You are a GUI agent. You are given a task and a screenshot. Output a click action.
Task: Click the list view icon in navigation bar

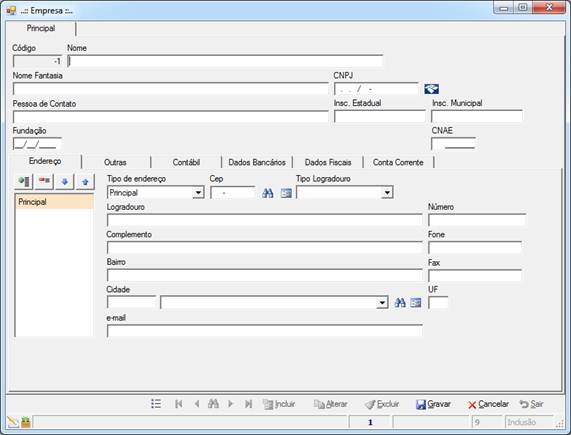156,404
